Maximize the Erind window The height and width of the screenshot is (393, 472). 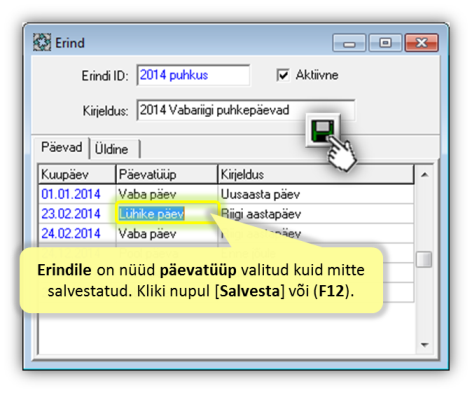coord(385,43)
